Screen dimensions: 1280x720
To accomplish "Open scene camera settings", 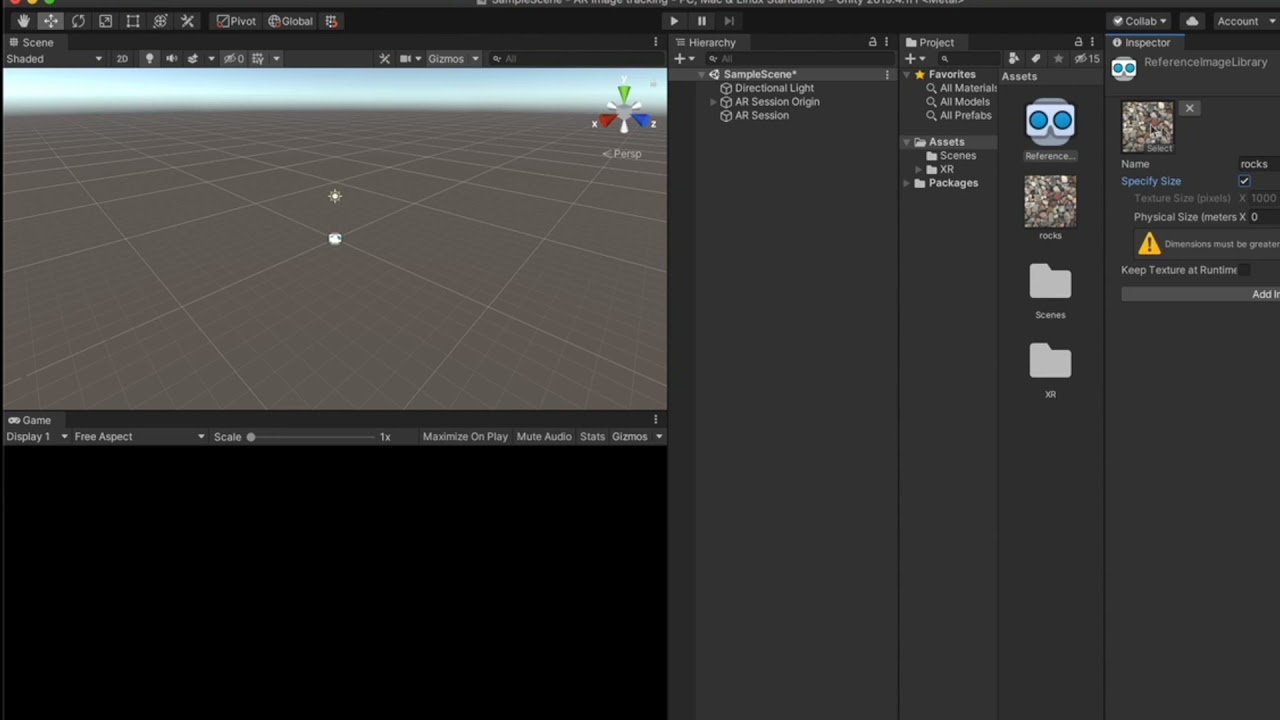I will click(x=405, y=59).
